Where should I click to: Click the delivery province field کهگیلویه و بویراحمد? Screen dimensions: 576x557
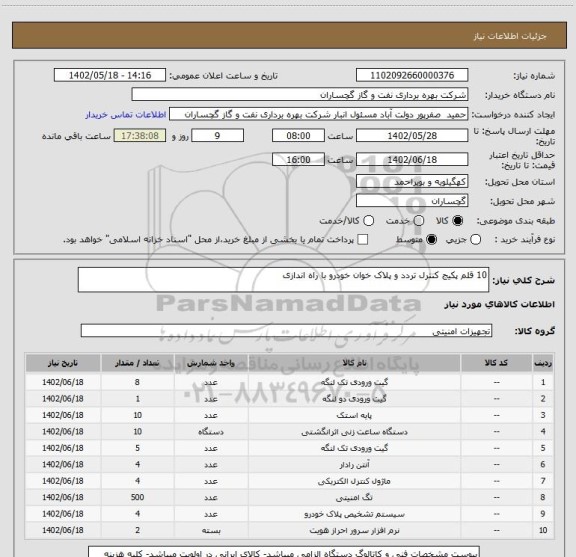pos(412,182)
